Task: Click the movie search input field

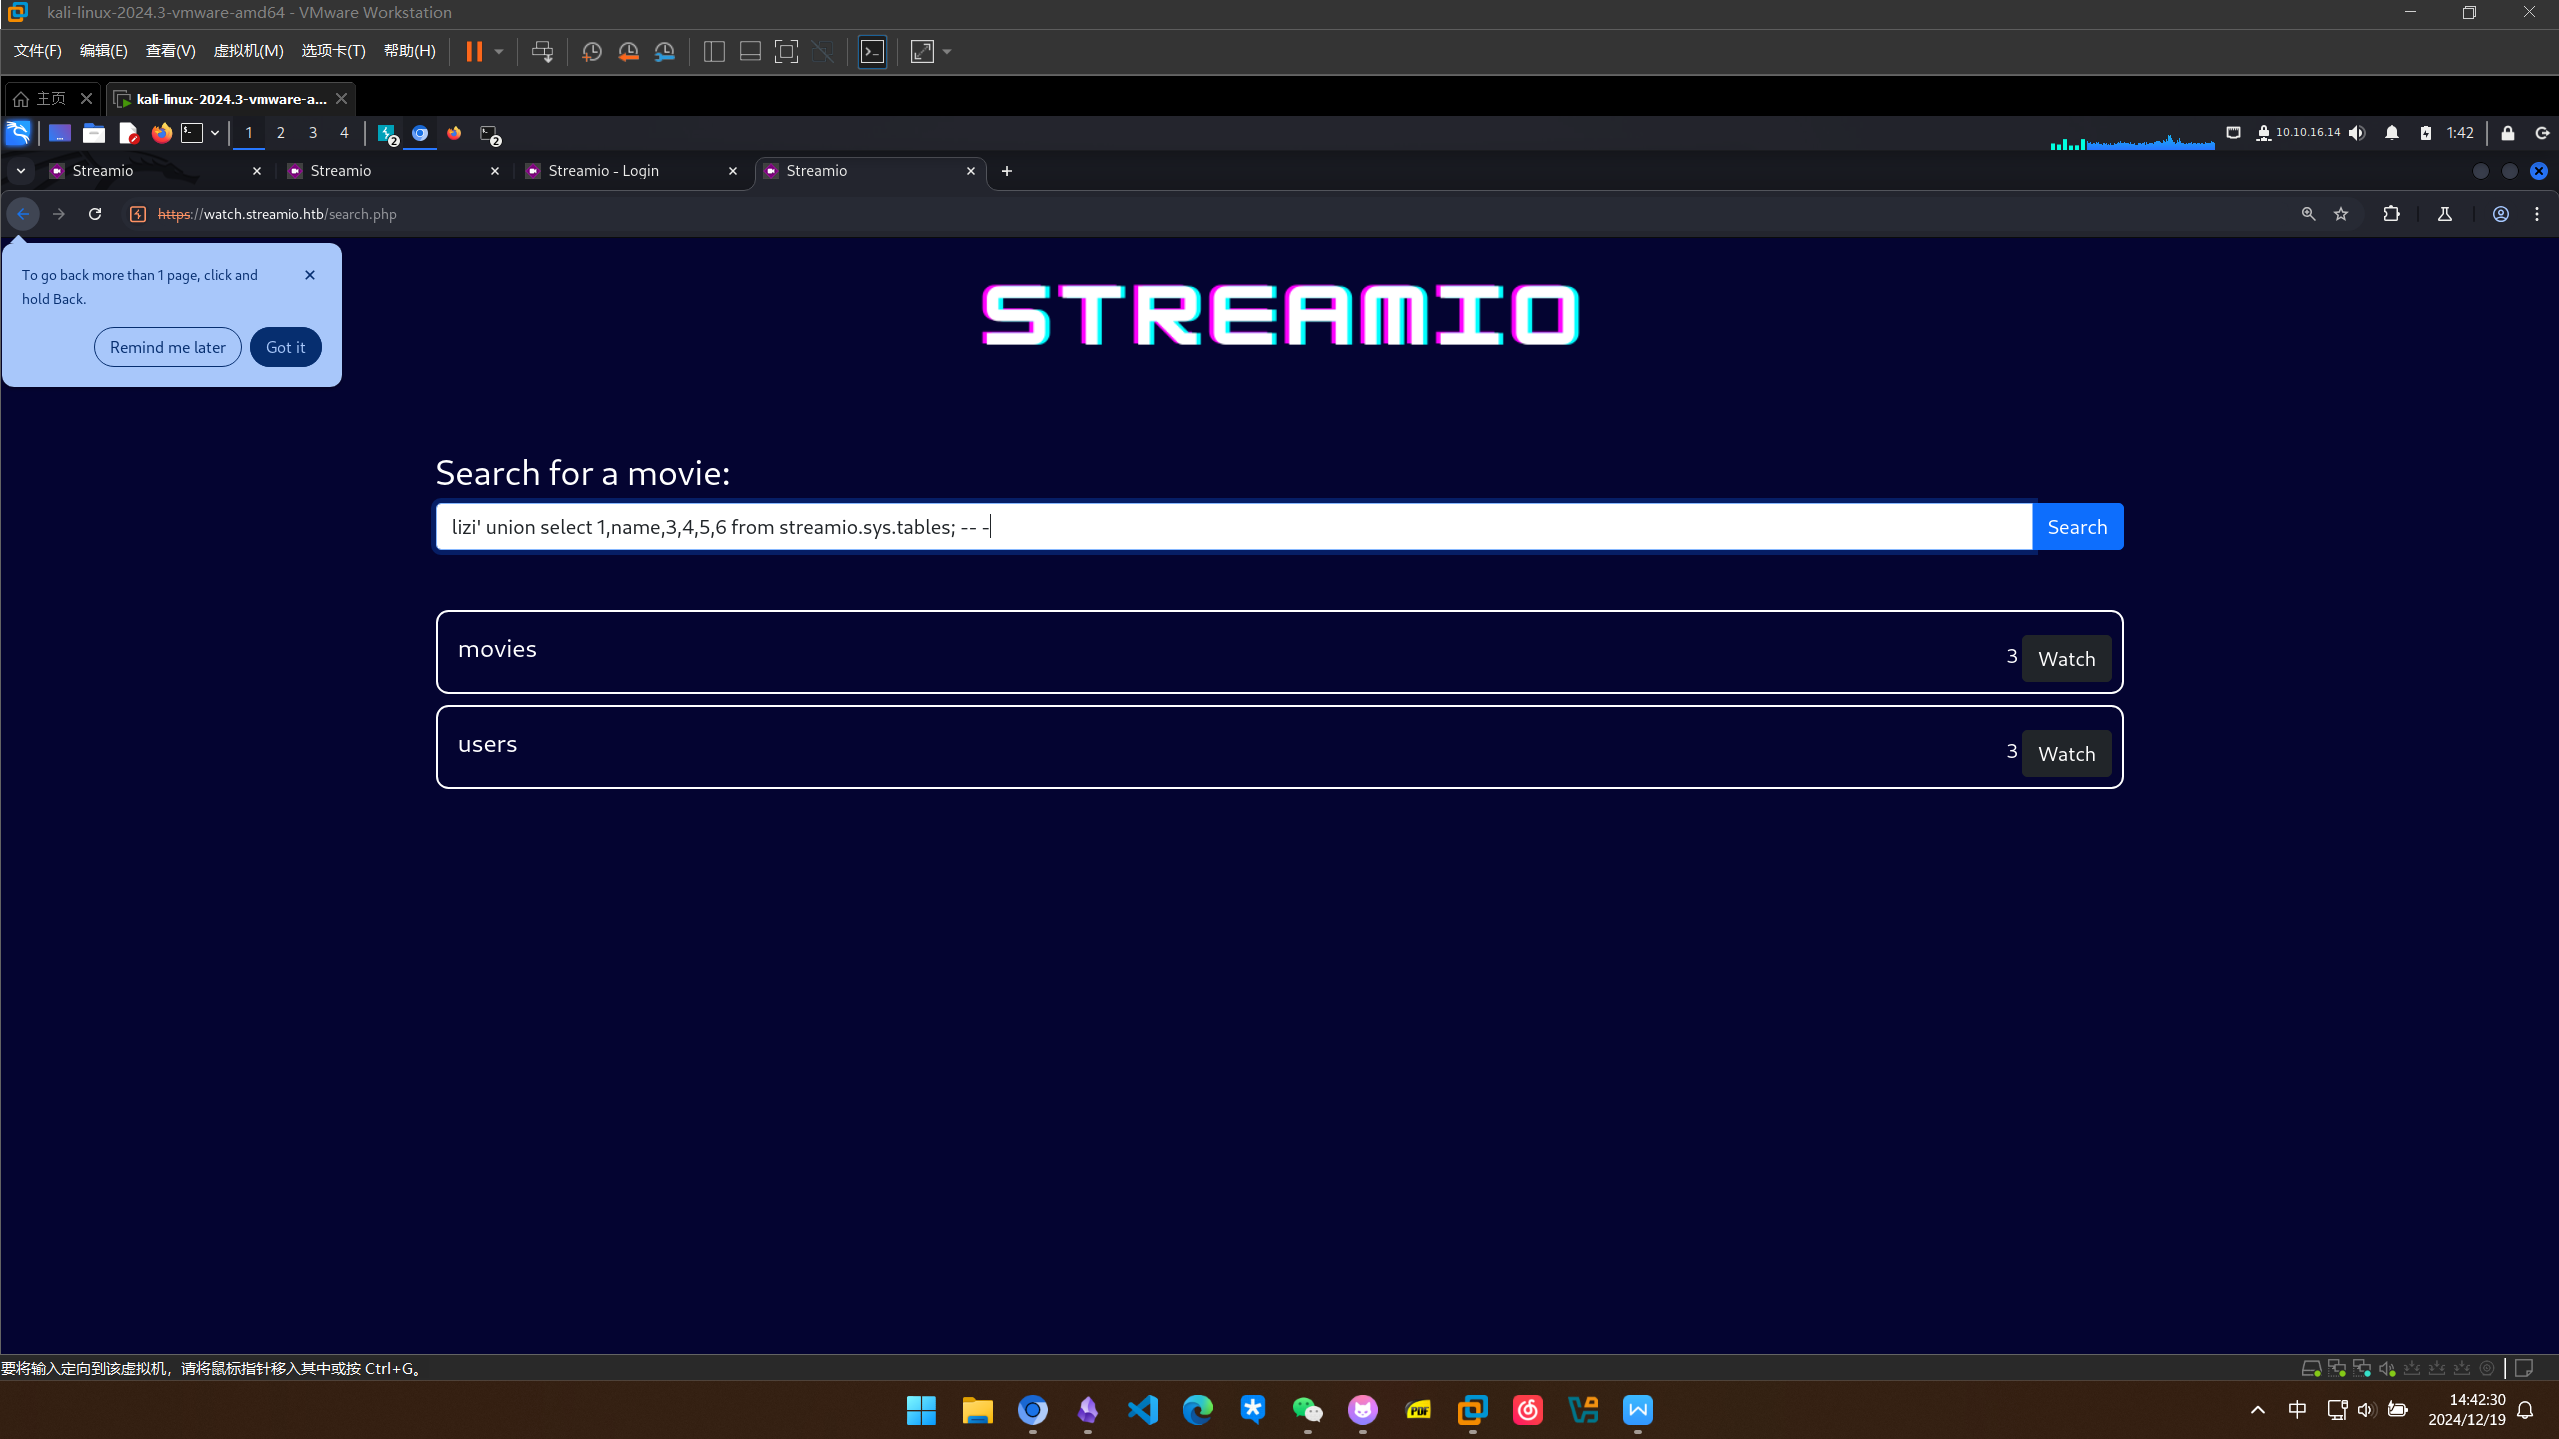Action: [x=1233, y=527]
